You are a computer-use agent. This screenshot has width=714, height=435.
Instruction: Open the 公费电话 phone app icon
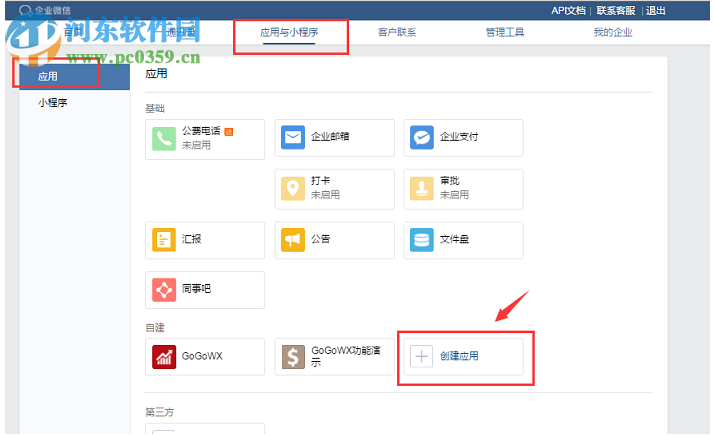pos(164,138)
